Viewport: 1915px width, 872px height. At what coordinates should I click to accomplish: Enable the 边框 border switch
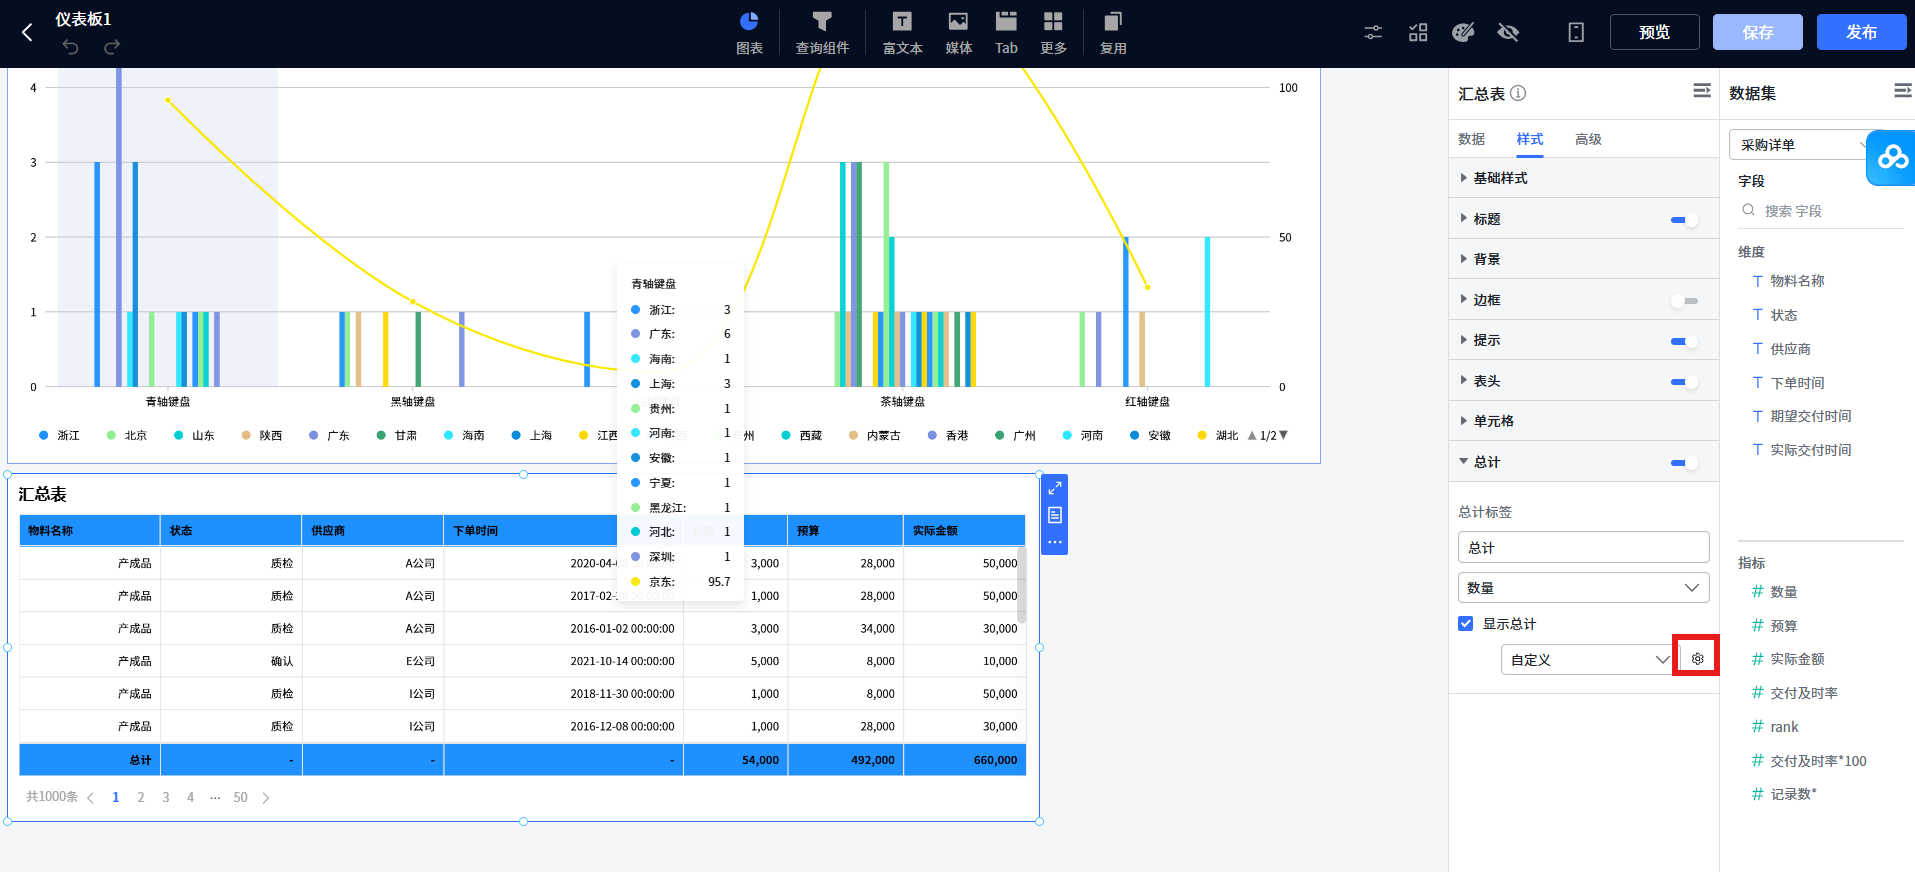[x=1684, y=301]
